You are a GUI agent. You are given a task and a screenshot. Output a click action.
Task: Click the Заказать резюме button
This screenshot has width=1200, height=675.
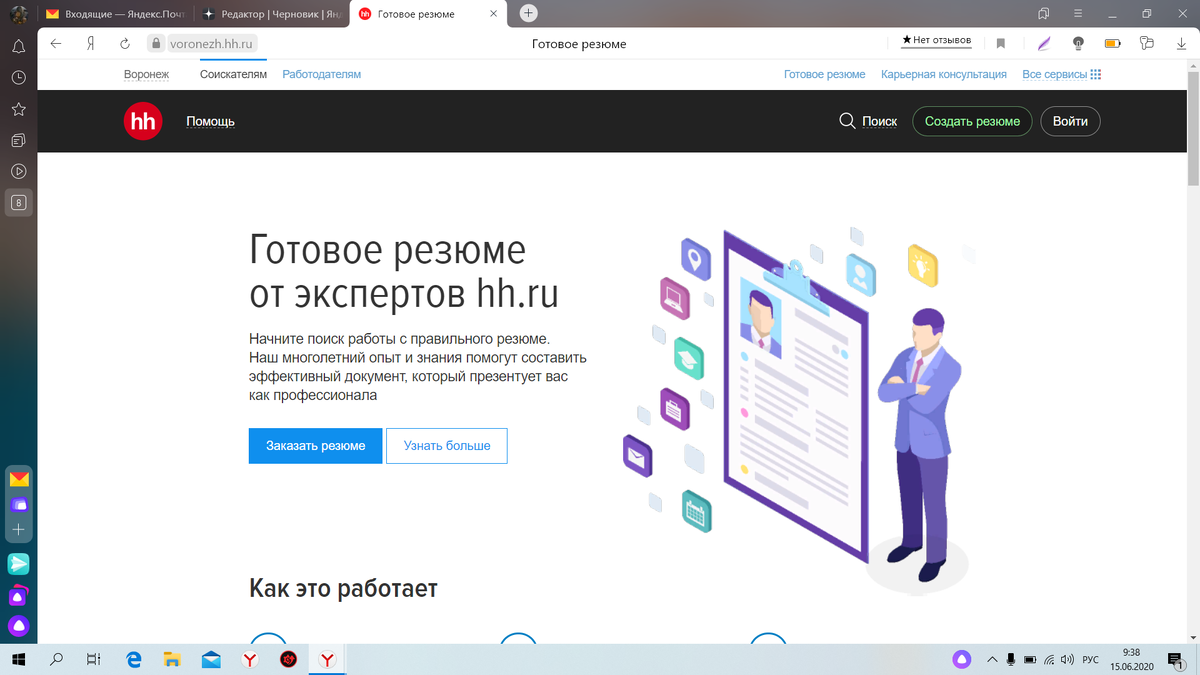click(315, 446)
